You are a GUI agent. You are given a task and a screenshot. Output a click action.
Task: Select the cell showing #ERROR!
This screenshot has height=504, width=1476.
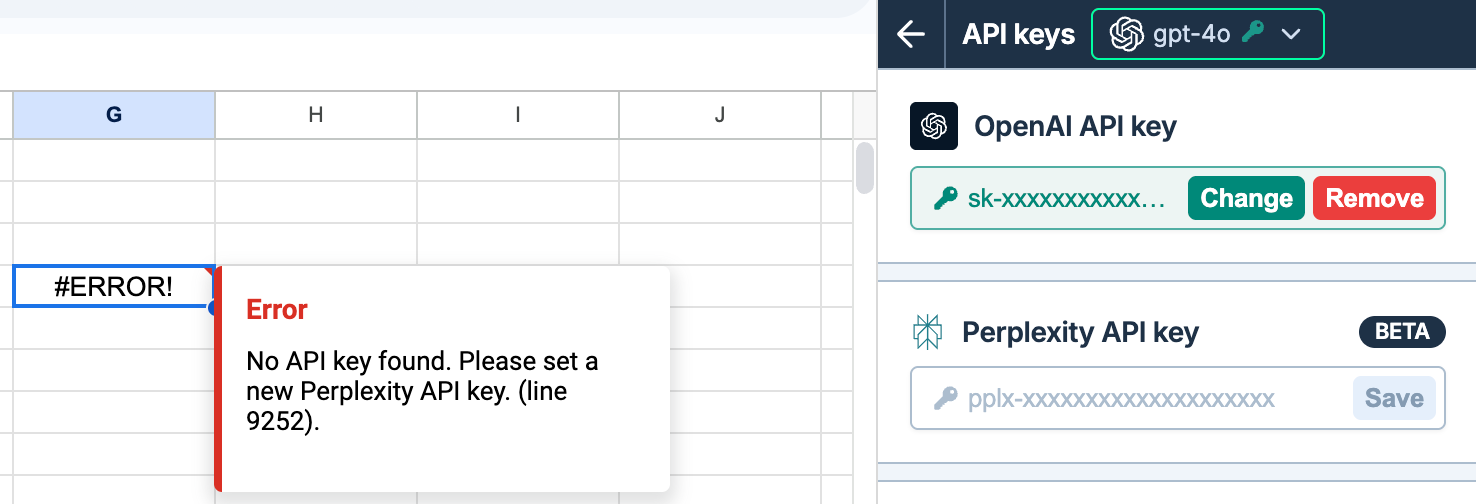coord(113,287)
